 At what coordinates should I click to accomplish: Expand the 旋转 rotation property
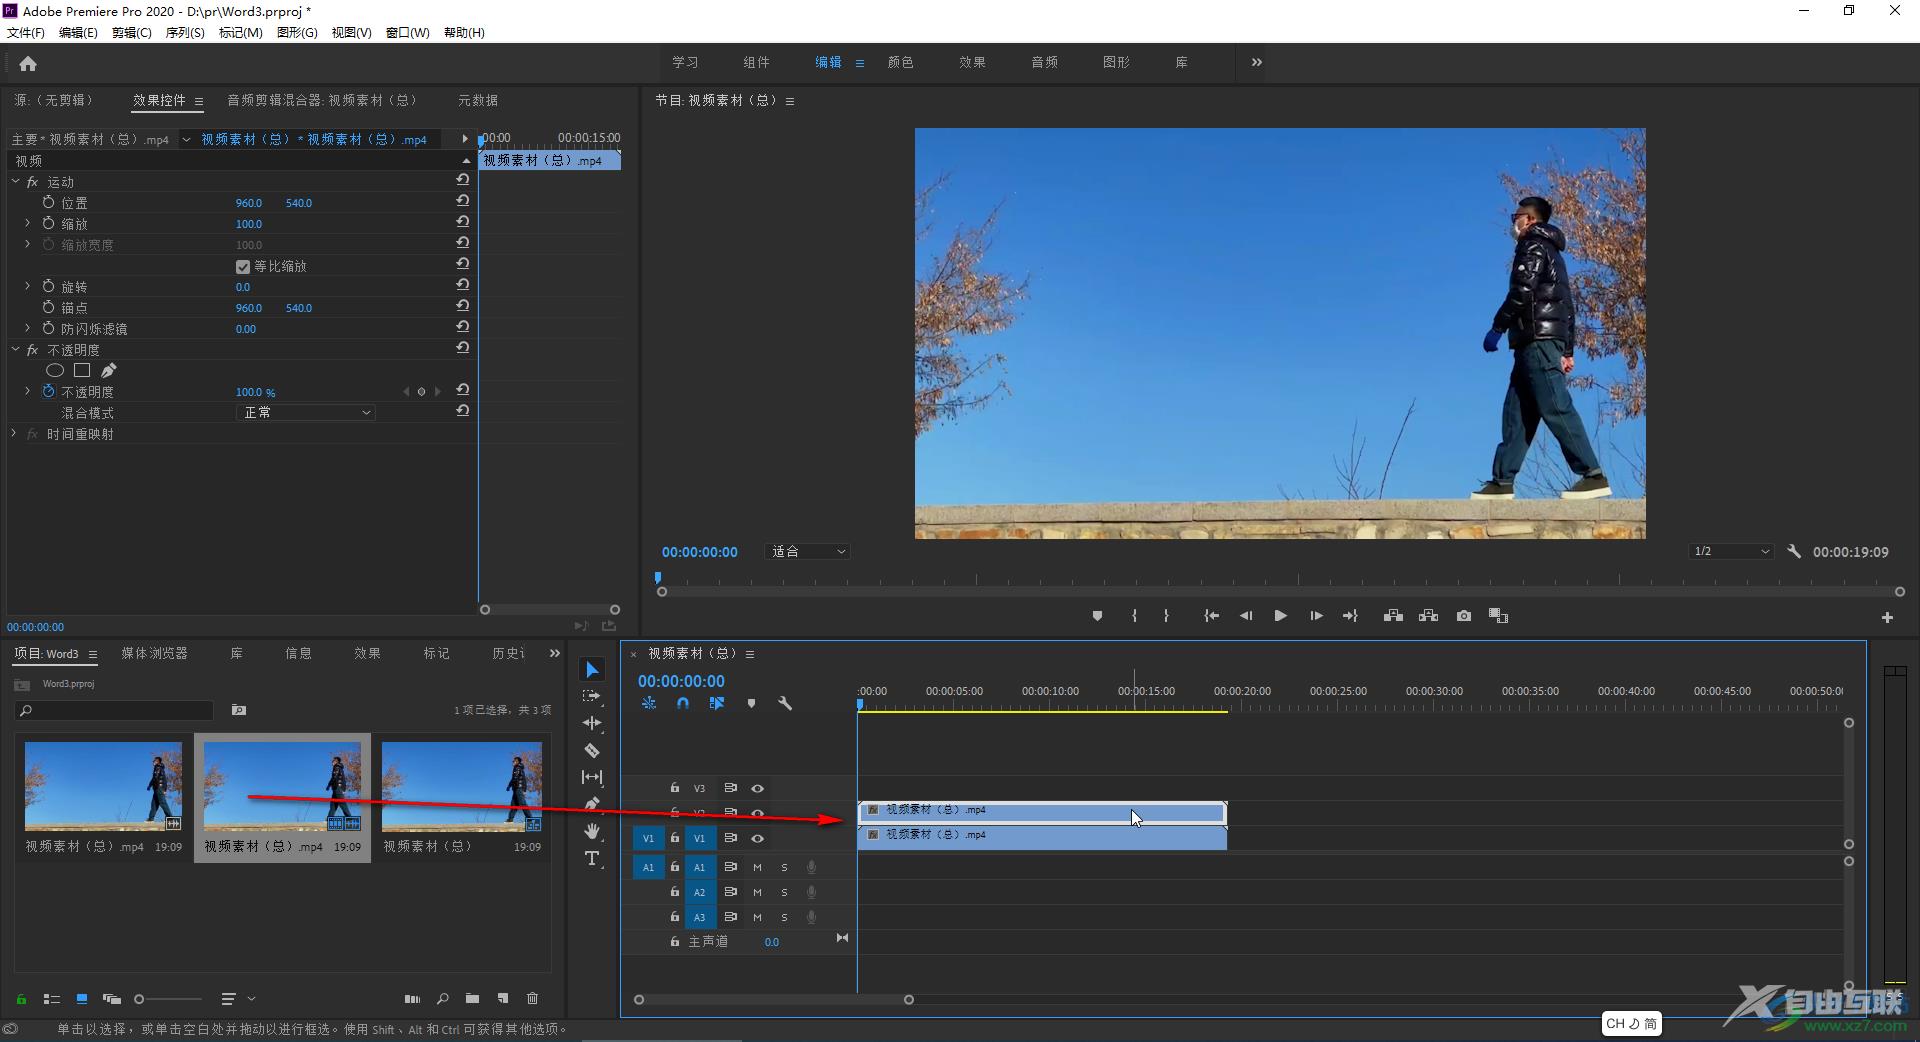pyautogui.click(x=27, y=286)
